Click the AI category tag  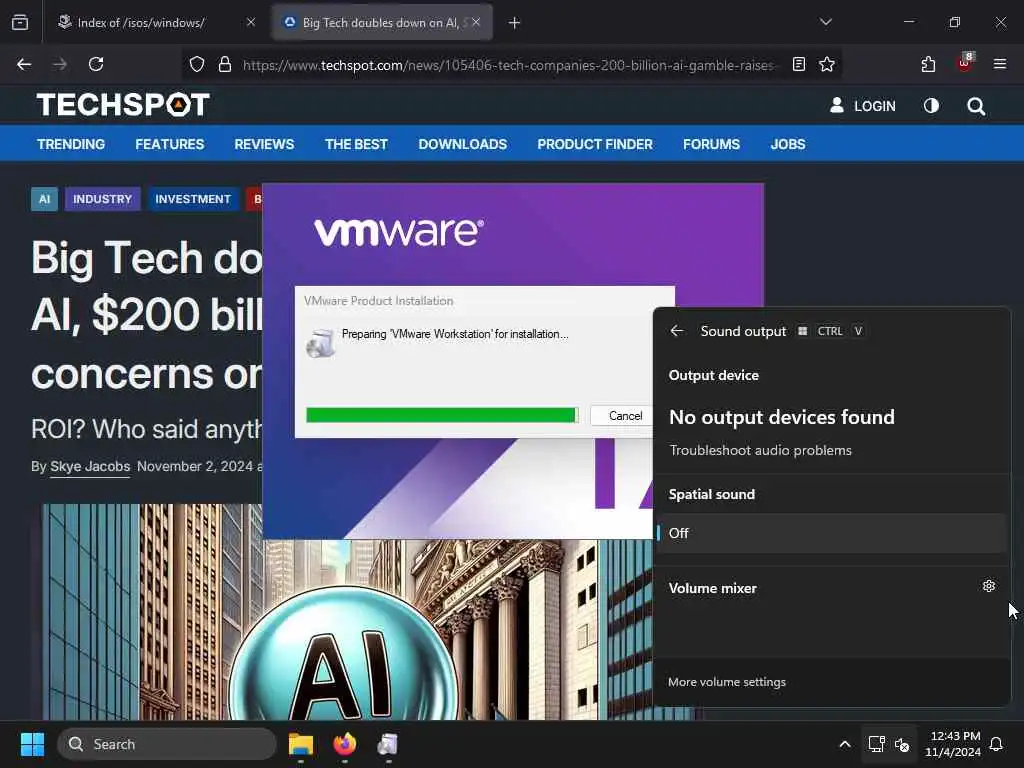click(44, 199)
